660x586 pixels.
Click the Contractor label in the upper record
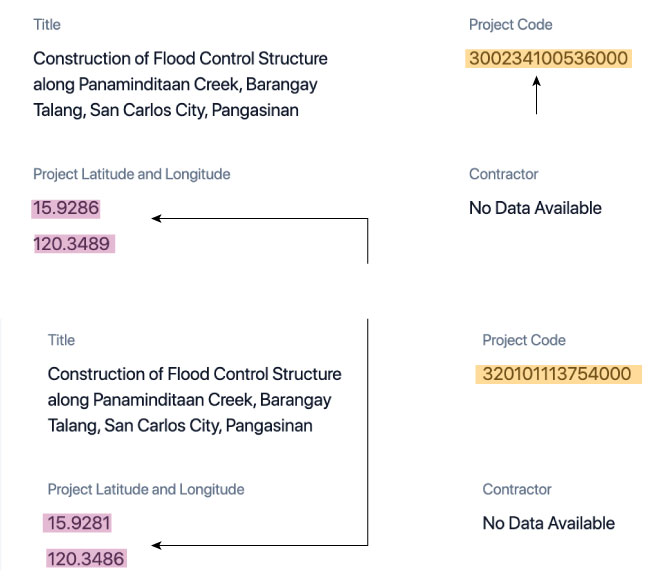pyautogui.click(x=503, y=174)
